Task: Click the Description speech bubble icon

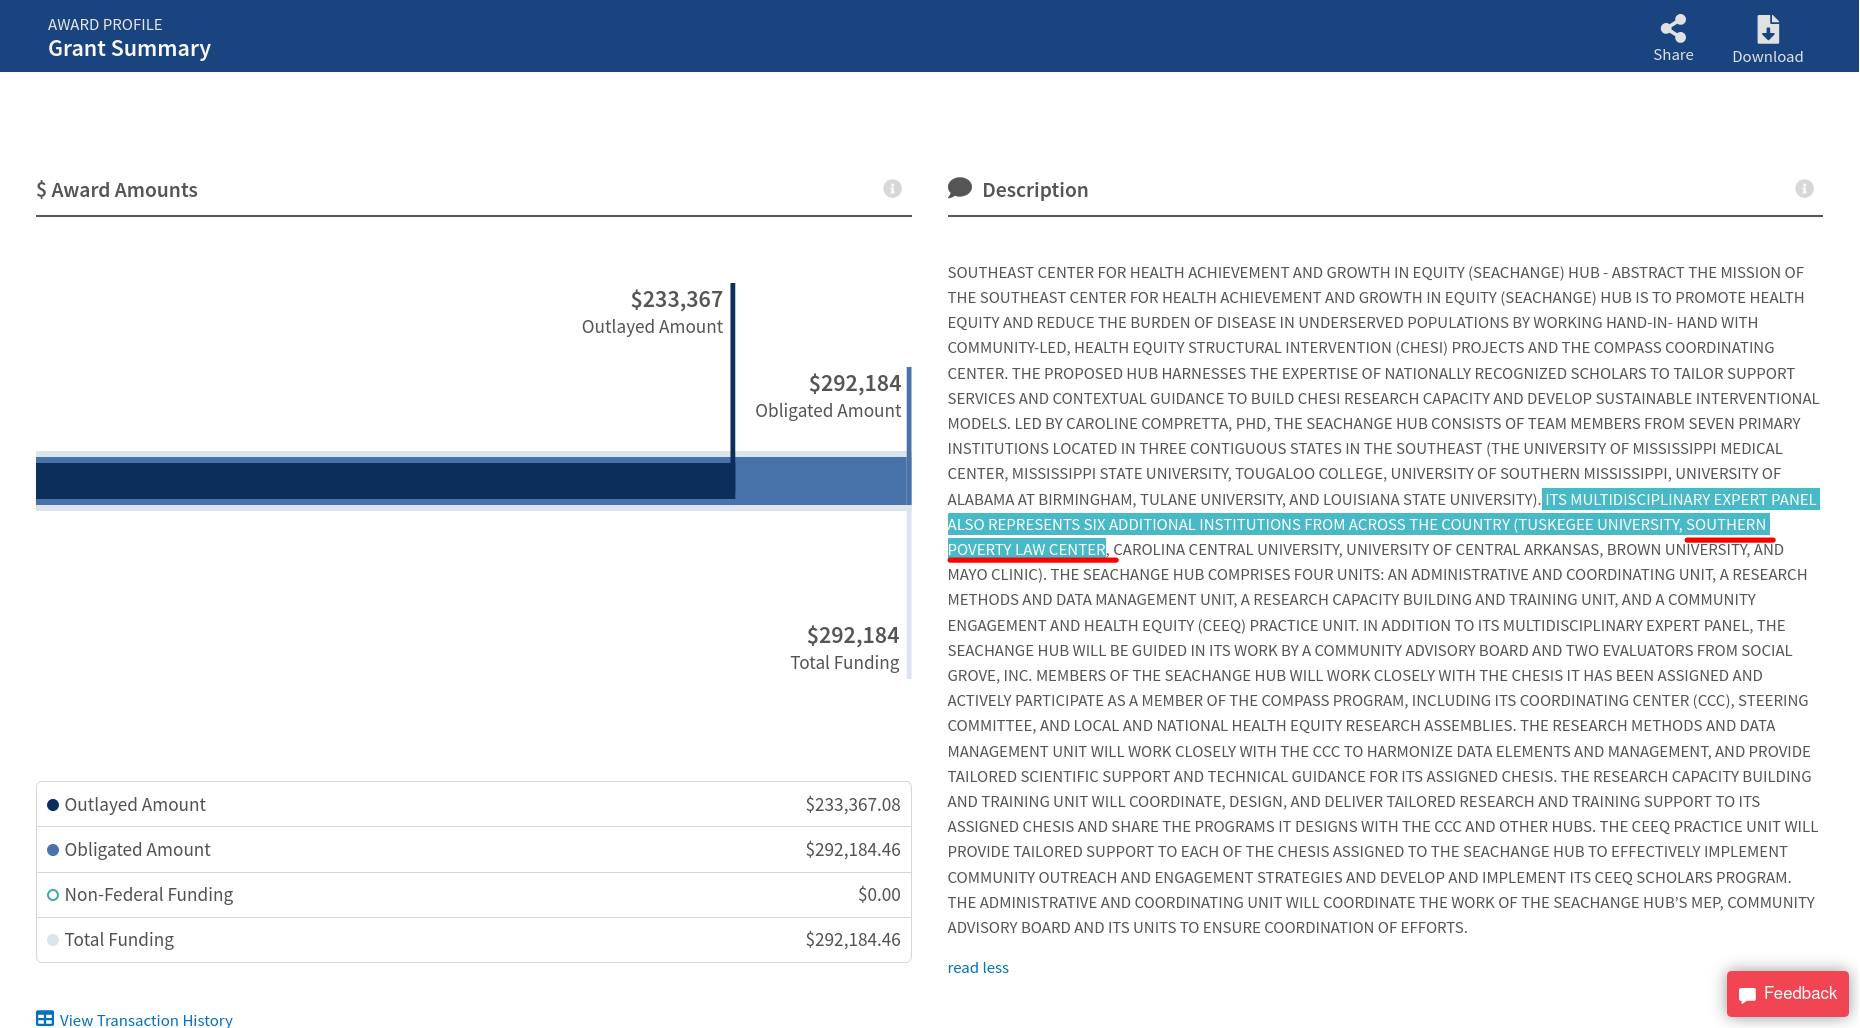Action: [960, 188]
